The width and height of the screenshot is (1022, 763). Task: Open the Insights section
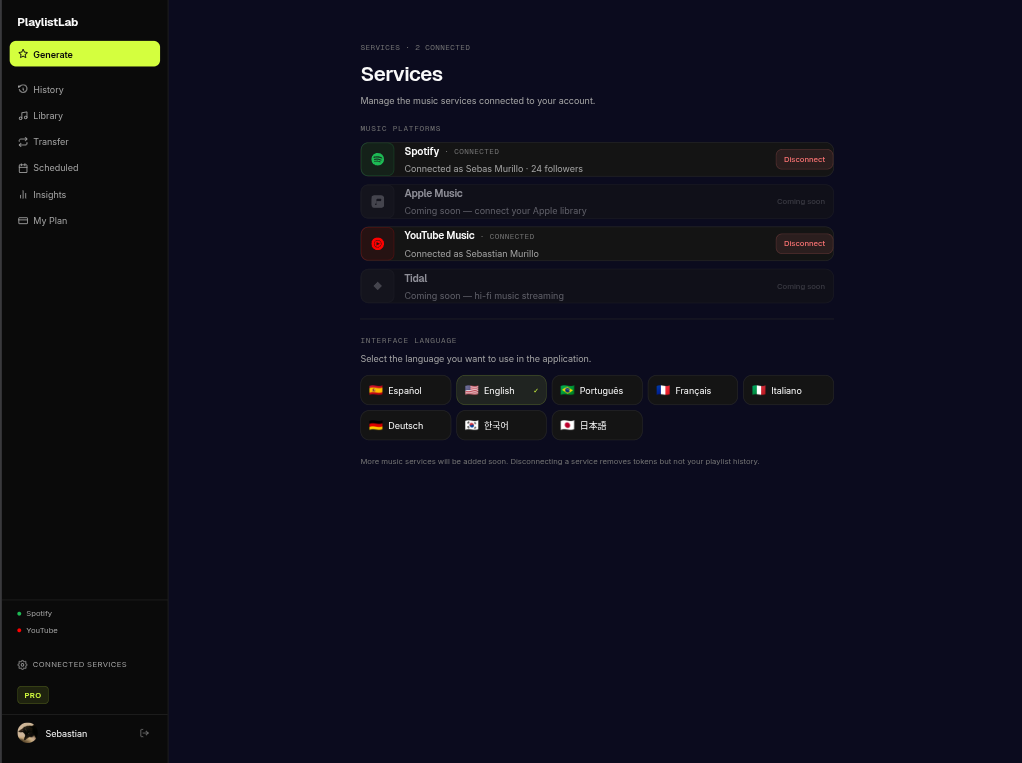pyautogui.click(x=85, y=194)
